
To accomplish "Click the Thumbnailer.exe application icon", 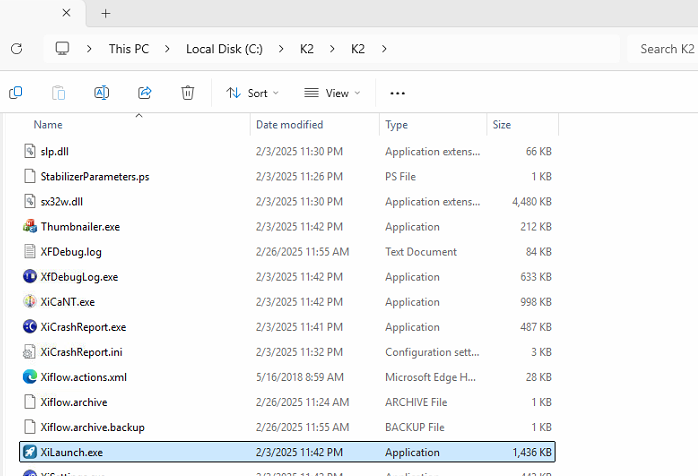I will pyautogui.click(x=30, y=226).
